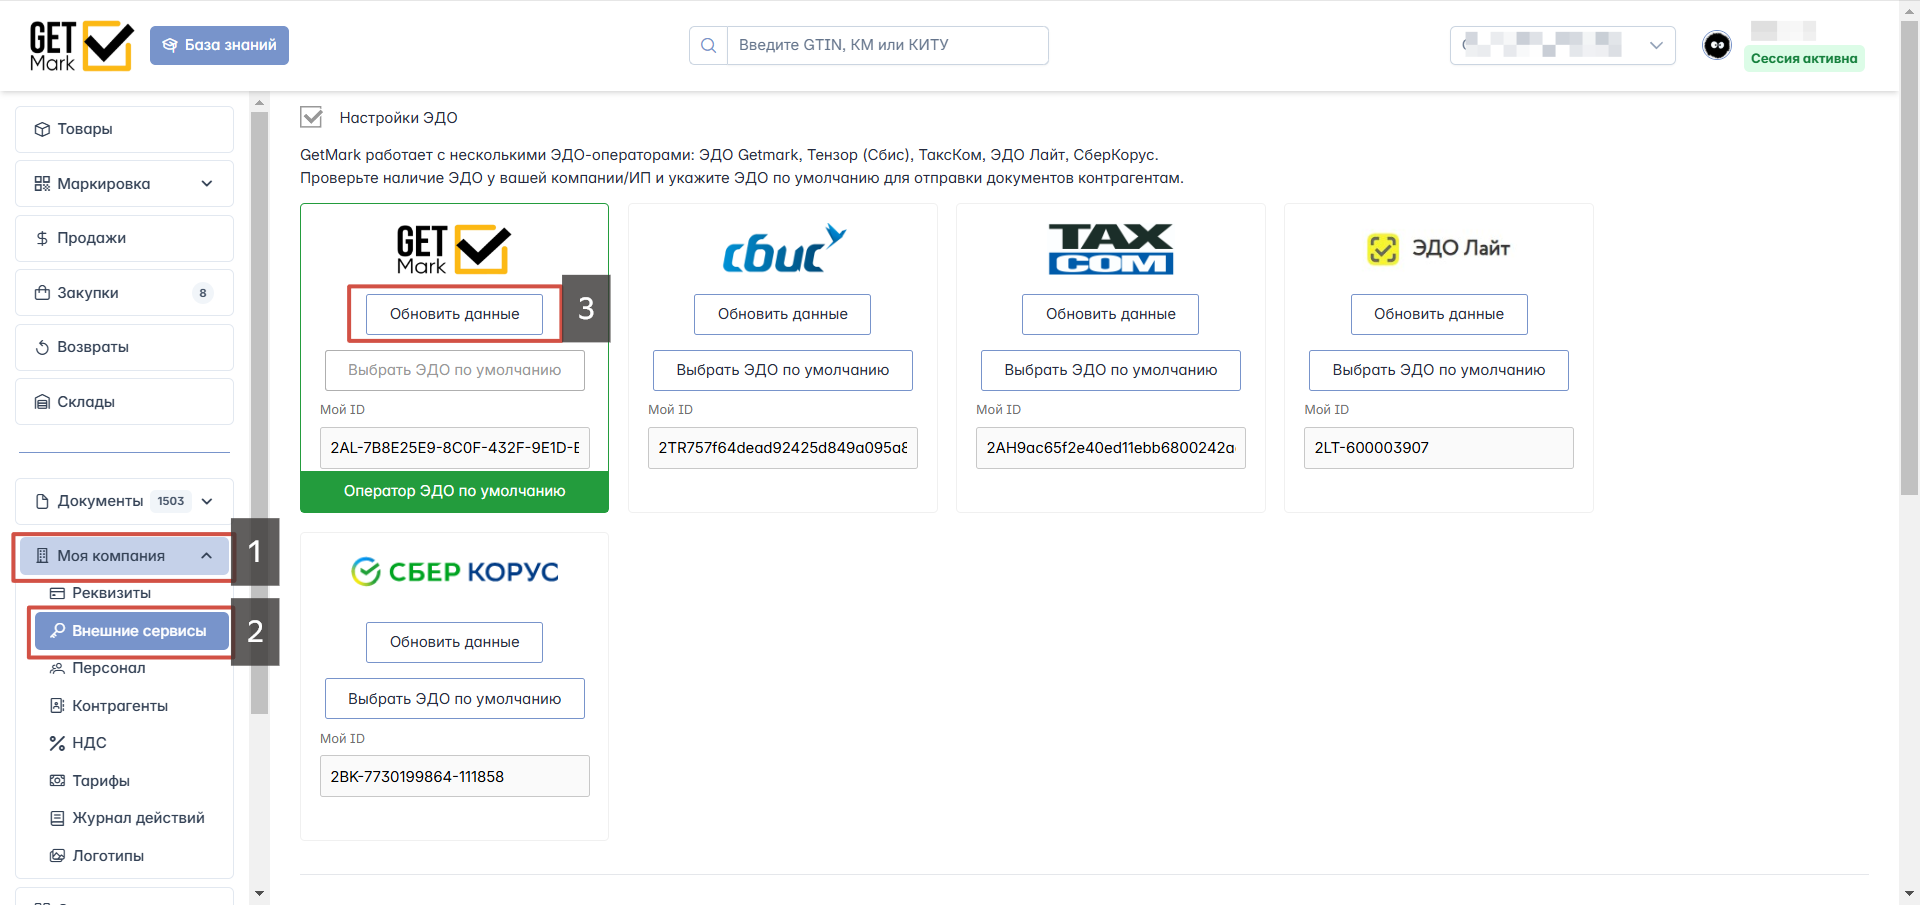Image resolution: width=1920 pixels, height=905 pixels.
Task: Set СБИС as default EDO
Action: 783,370
